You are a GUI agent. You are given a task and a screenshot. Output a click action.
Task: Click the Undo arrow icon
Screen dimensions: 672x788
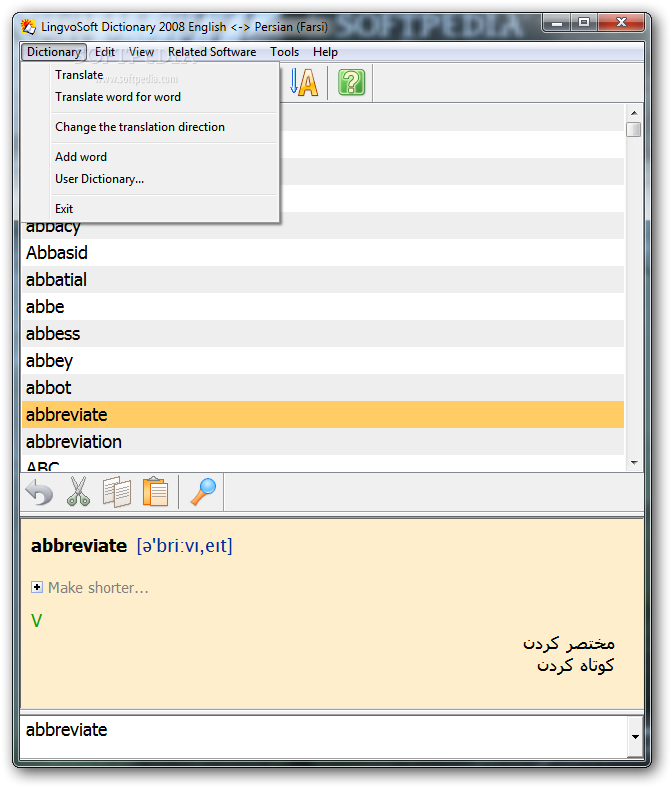40,492
